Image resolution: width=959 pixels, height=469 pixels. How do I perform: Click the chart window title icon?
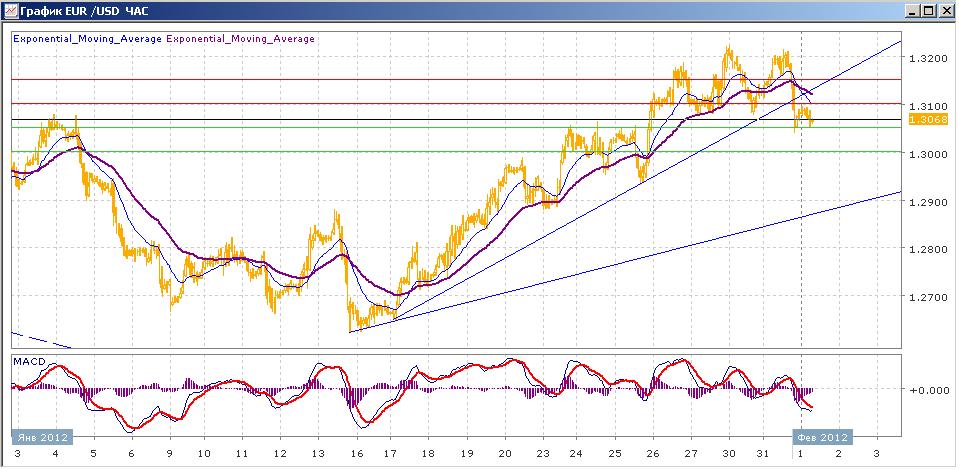pyautogui.click(x=10, y=10)
